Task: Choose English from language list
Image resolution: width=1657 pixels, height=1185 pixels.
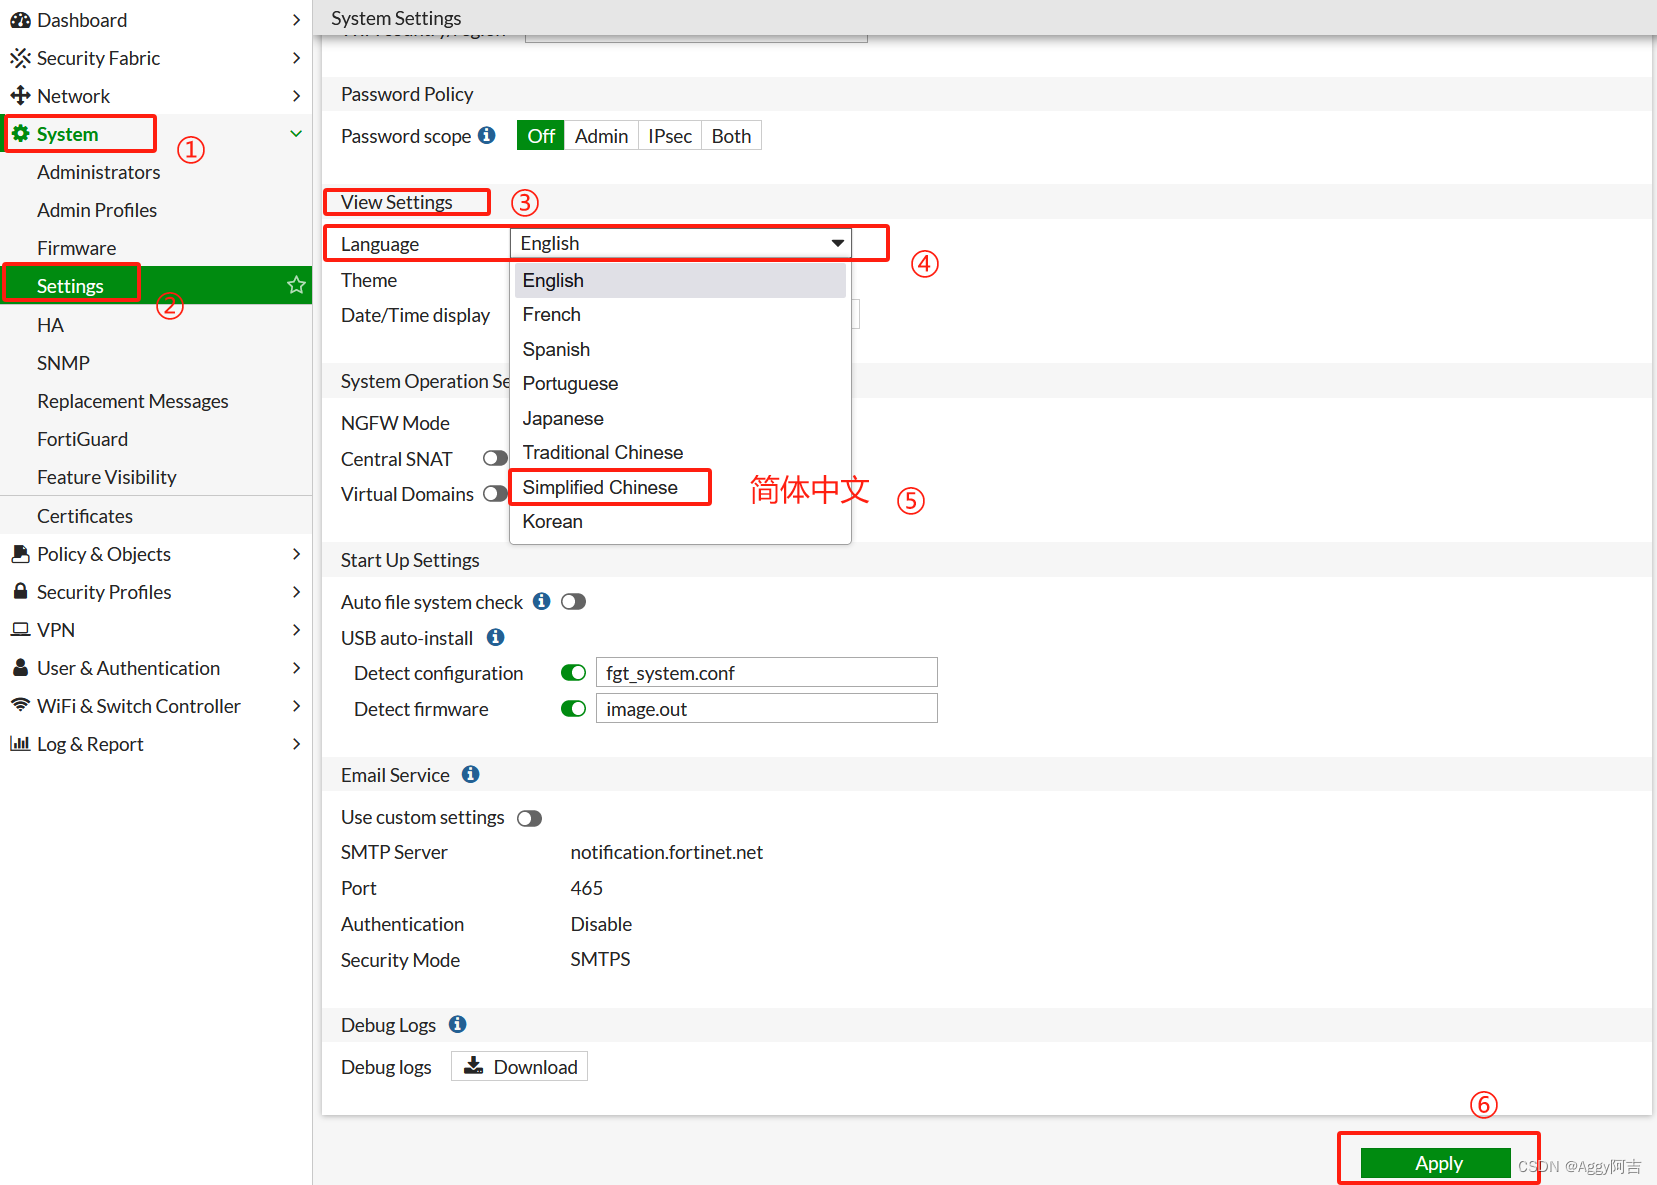Action: (x=680, y=280)
